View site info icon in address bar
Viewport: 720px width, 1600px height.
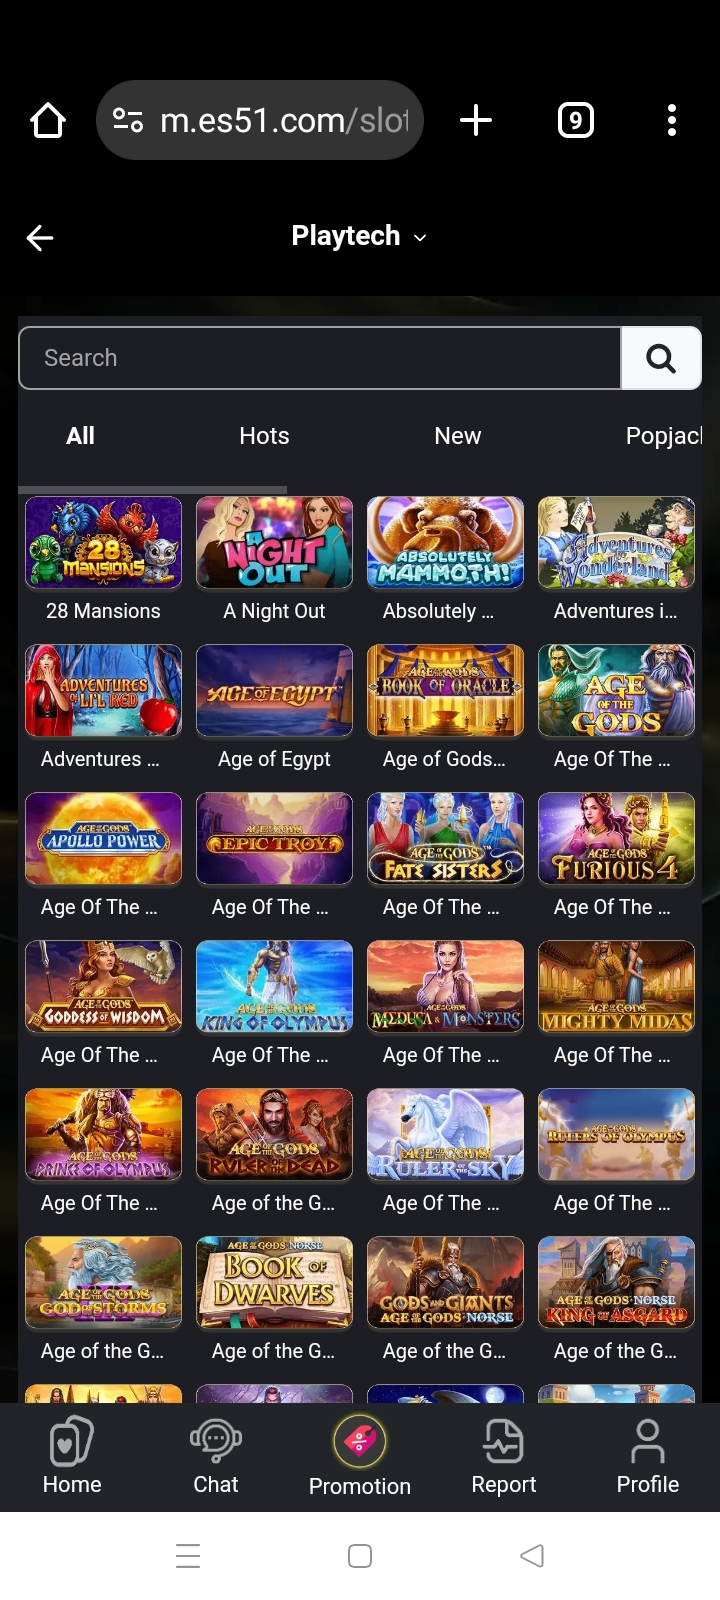click(x=128, y=121)
